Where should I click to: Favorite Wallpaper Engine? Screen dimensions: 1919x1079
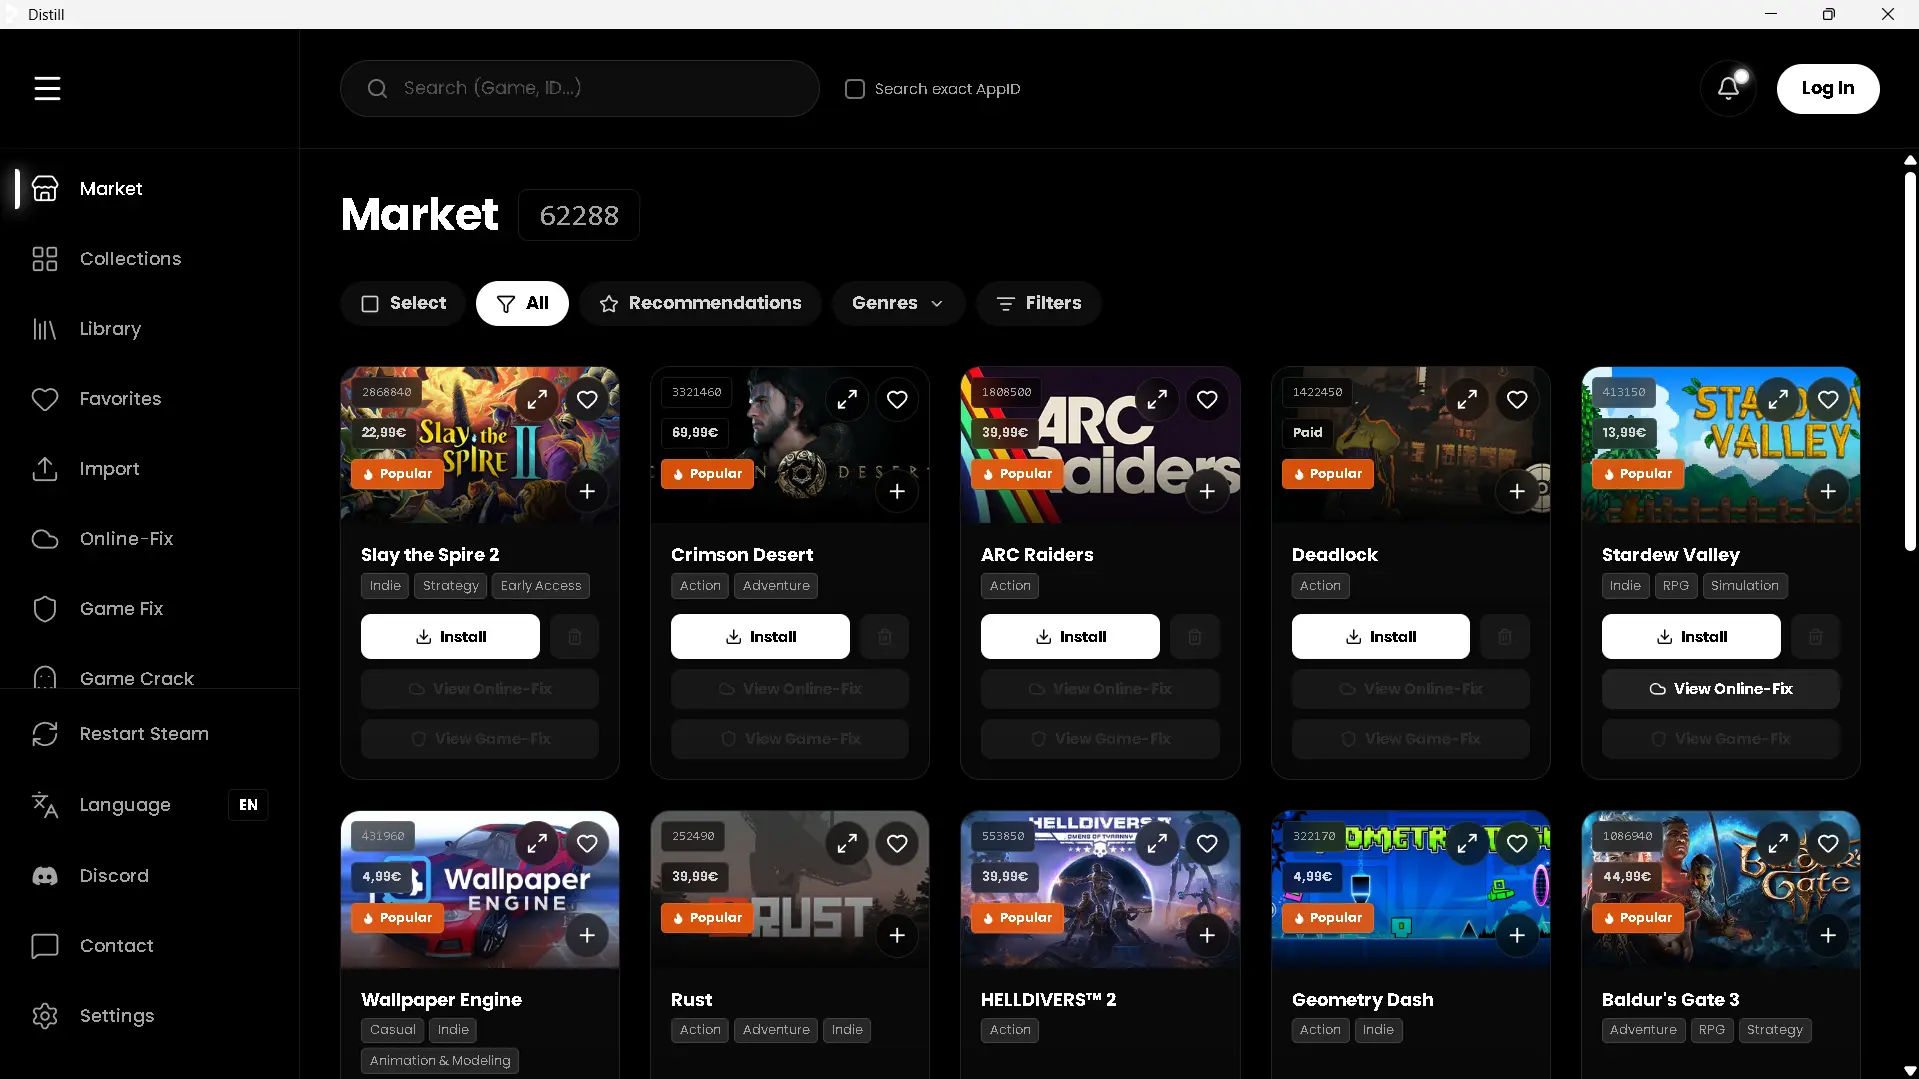(587, 844)
